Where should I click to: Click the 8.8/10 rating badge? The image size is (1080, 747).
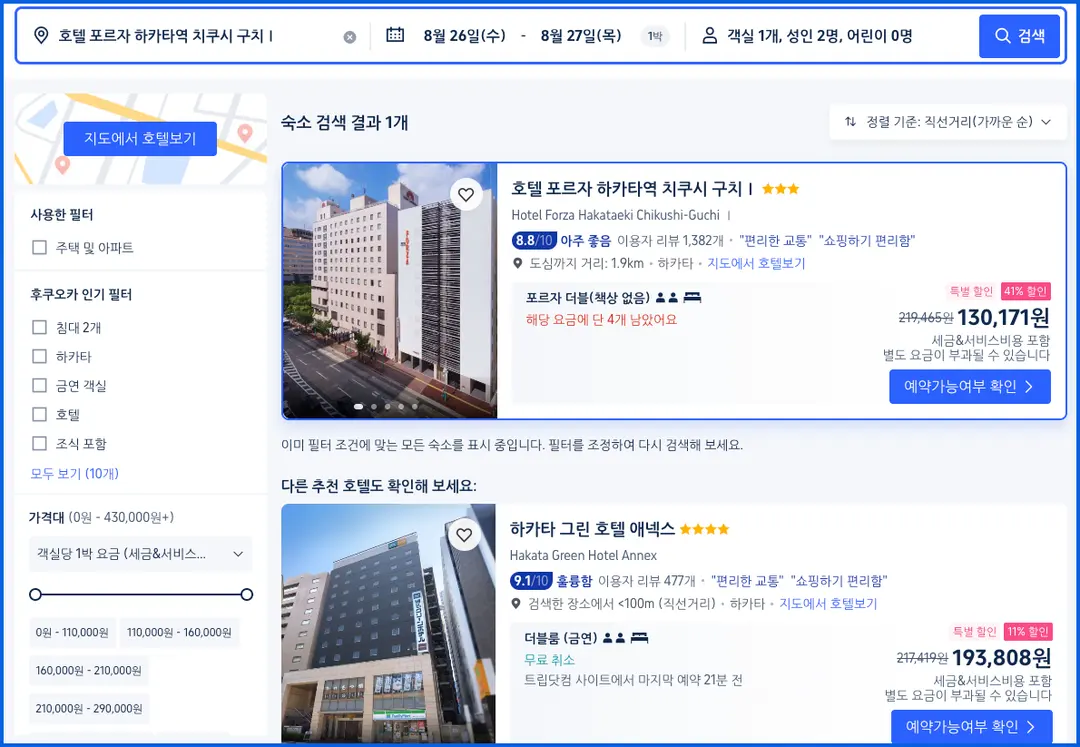pos(534,240)
